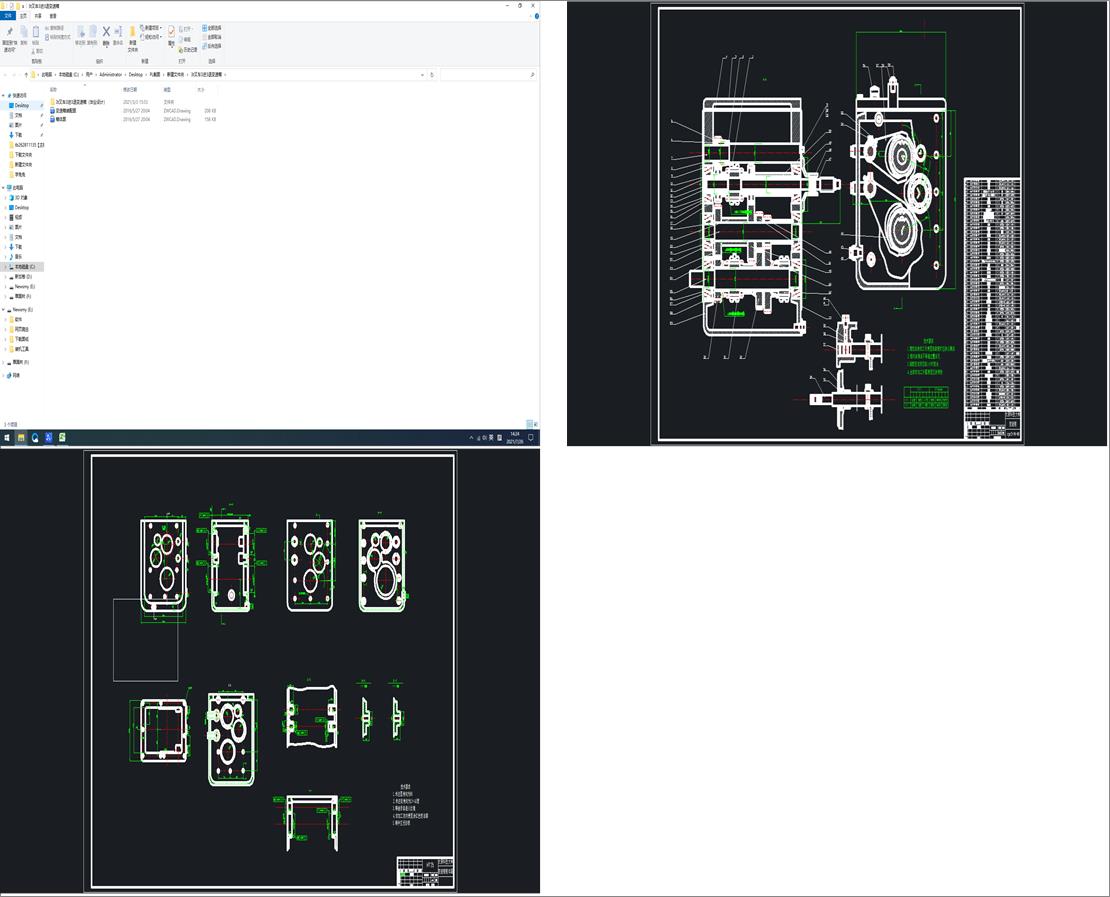This screenshot has height=897, width=1110.
Task: Select the Music folder in navigation pane
Action: coord(18,257)
